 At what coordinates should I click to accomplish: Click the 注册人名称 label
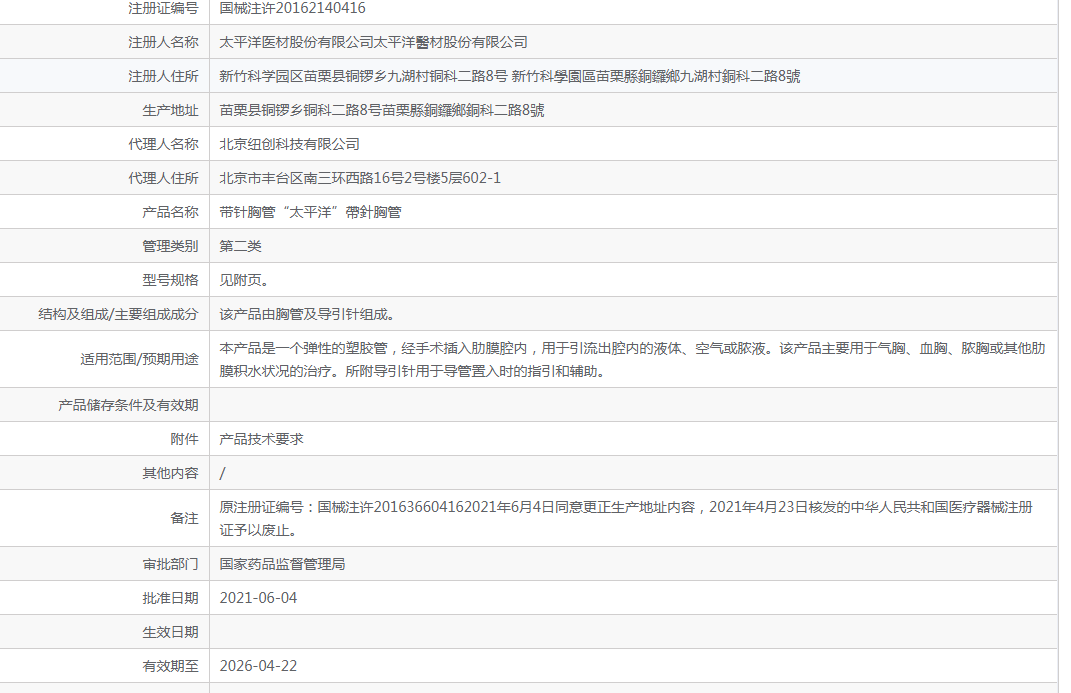click(163, 42)
